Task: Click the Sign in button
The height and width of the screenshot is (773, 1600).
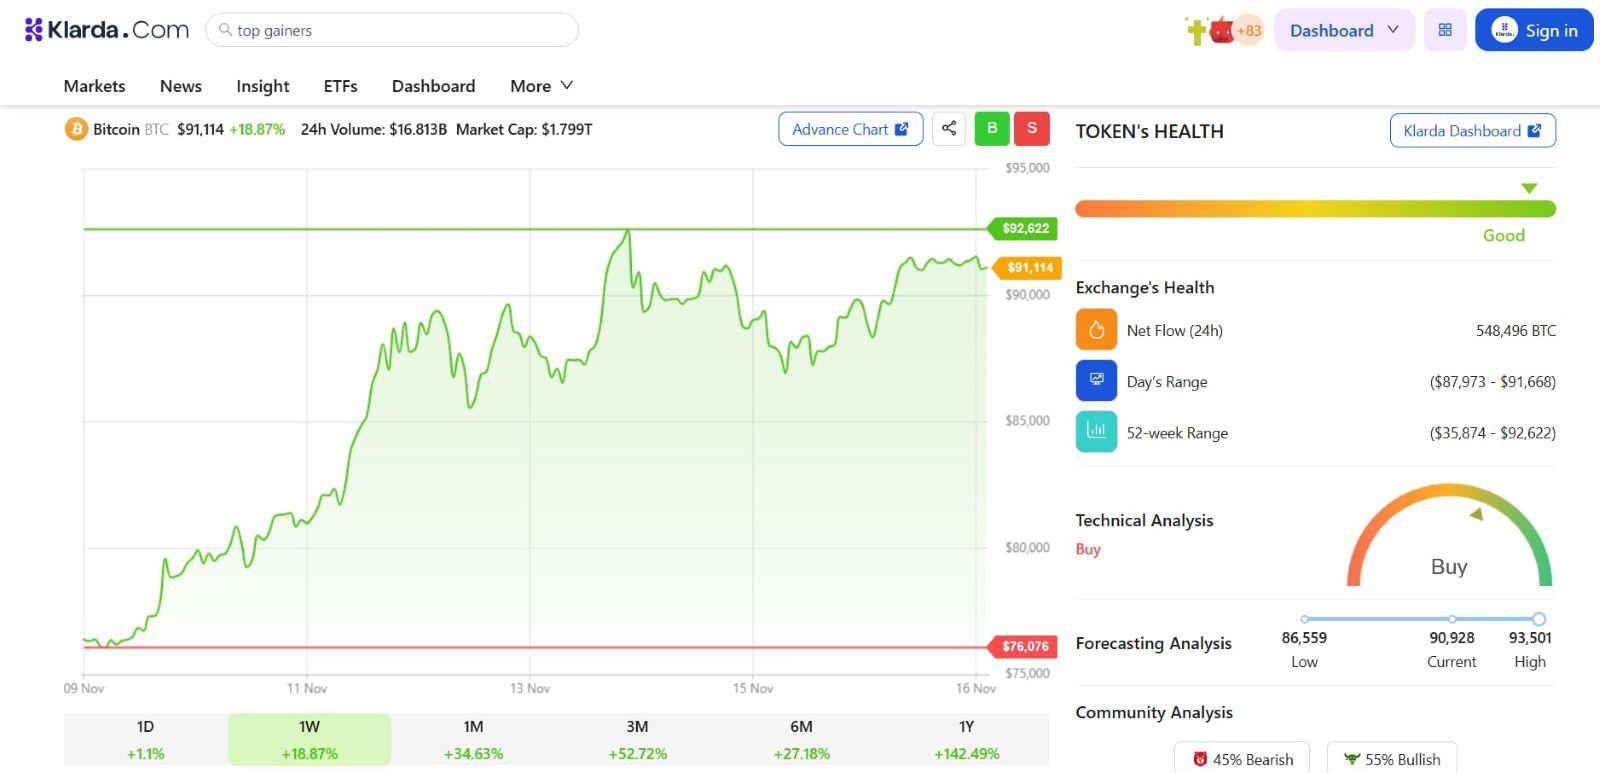Action: (x=1534, y=30)
